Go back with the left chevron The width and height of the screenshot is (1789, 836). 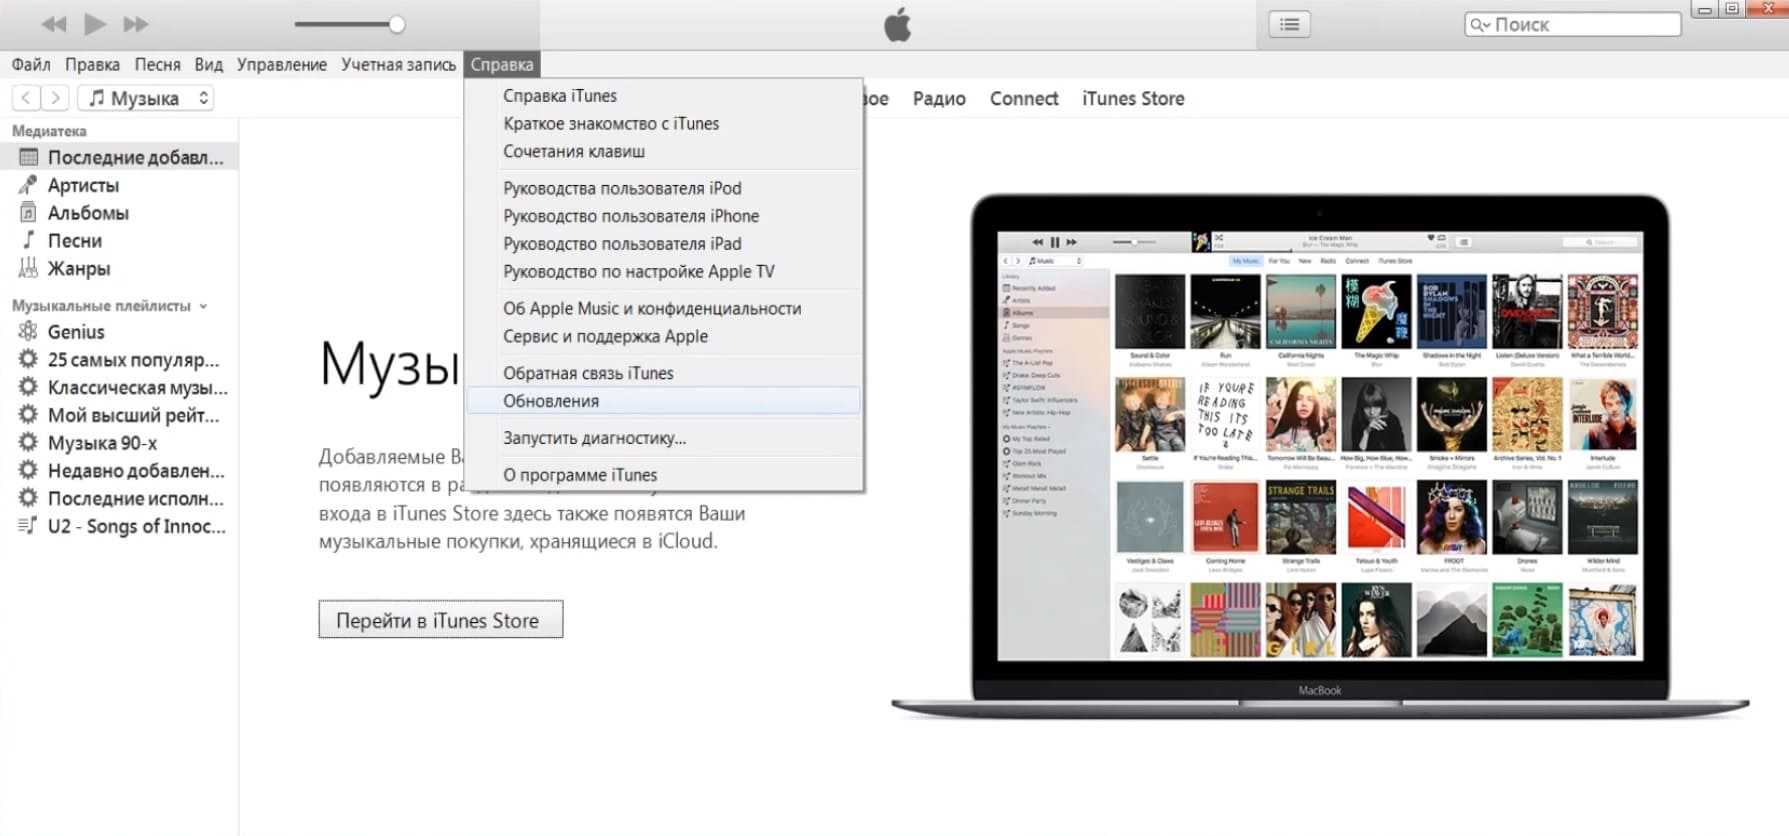tap(26, 97)
